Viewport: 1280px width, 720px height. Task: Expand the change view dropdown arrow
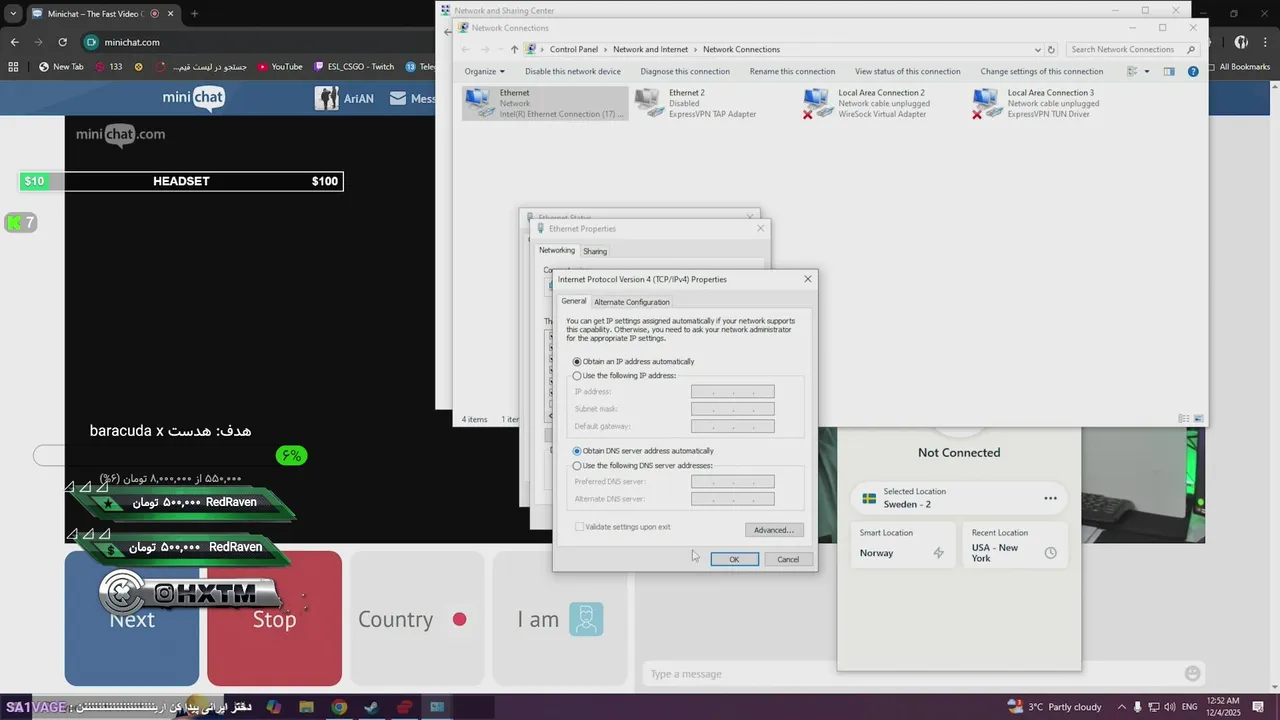click(x=1146, y=71)
